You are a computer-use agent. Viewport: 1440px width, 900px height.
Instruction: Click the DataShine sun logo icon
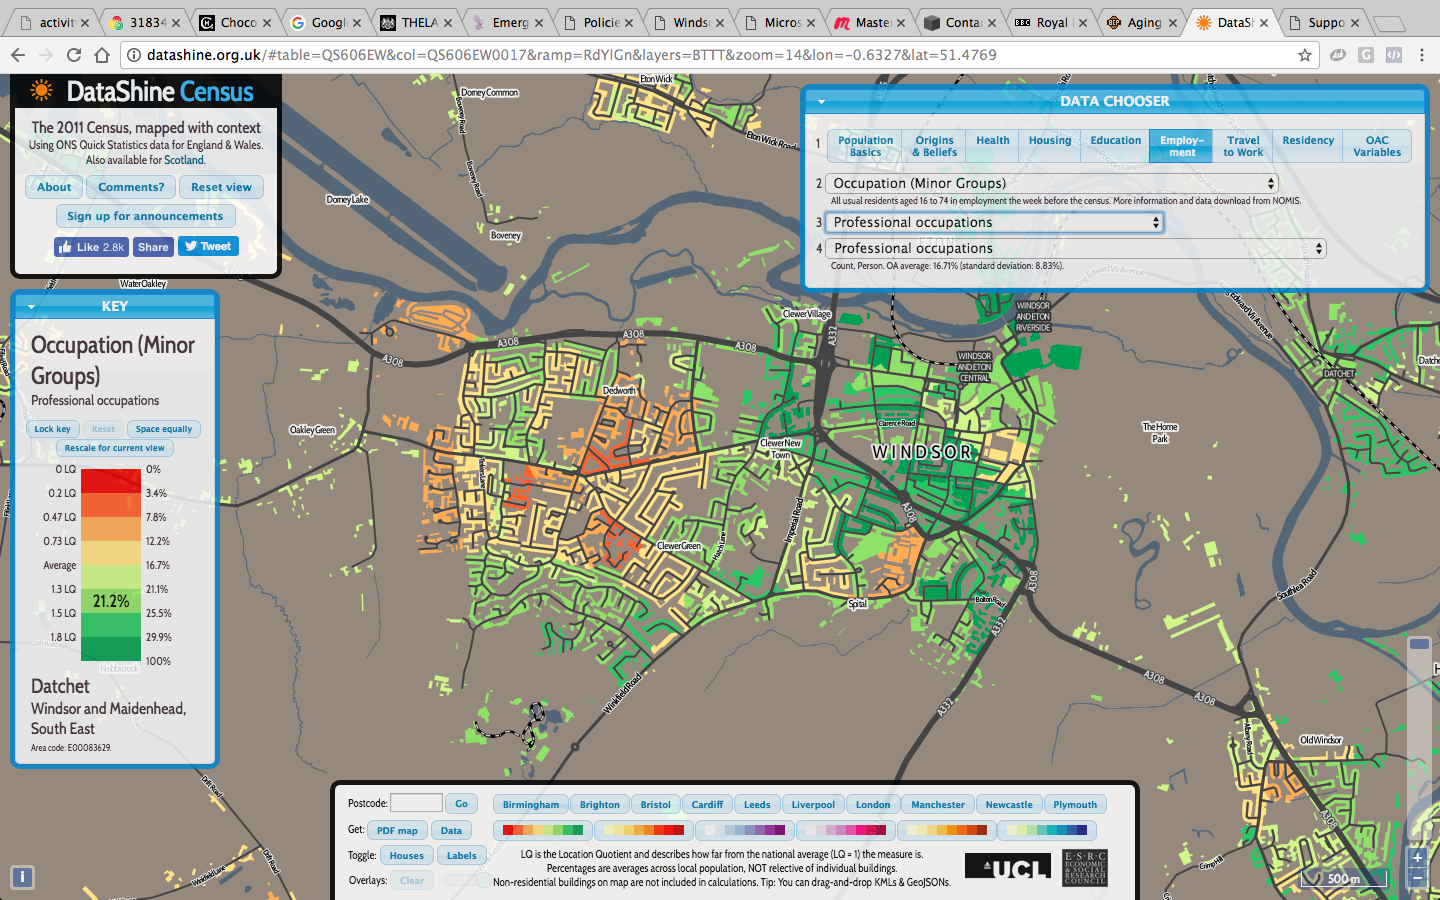click(42, 91)
